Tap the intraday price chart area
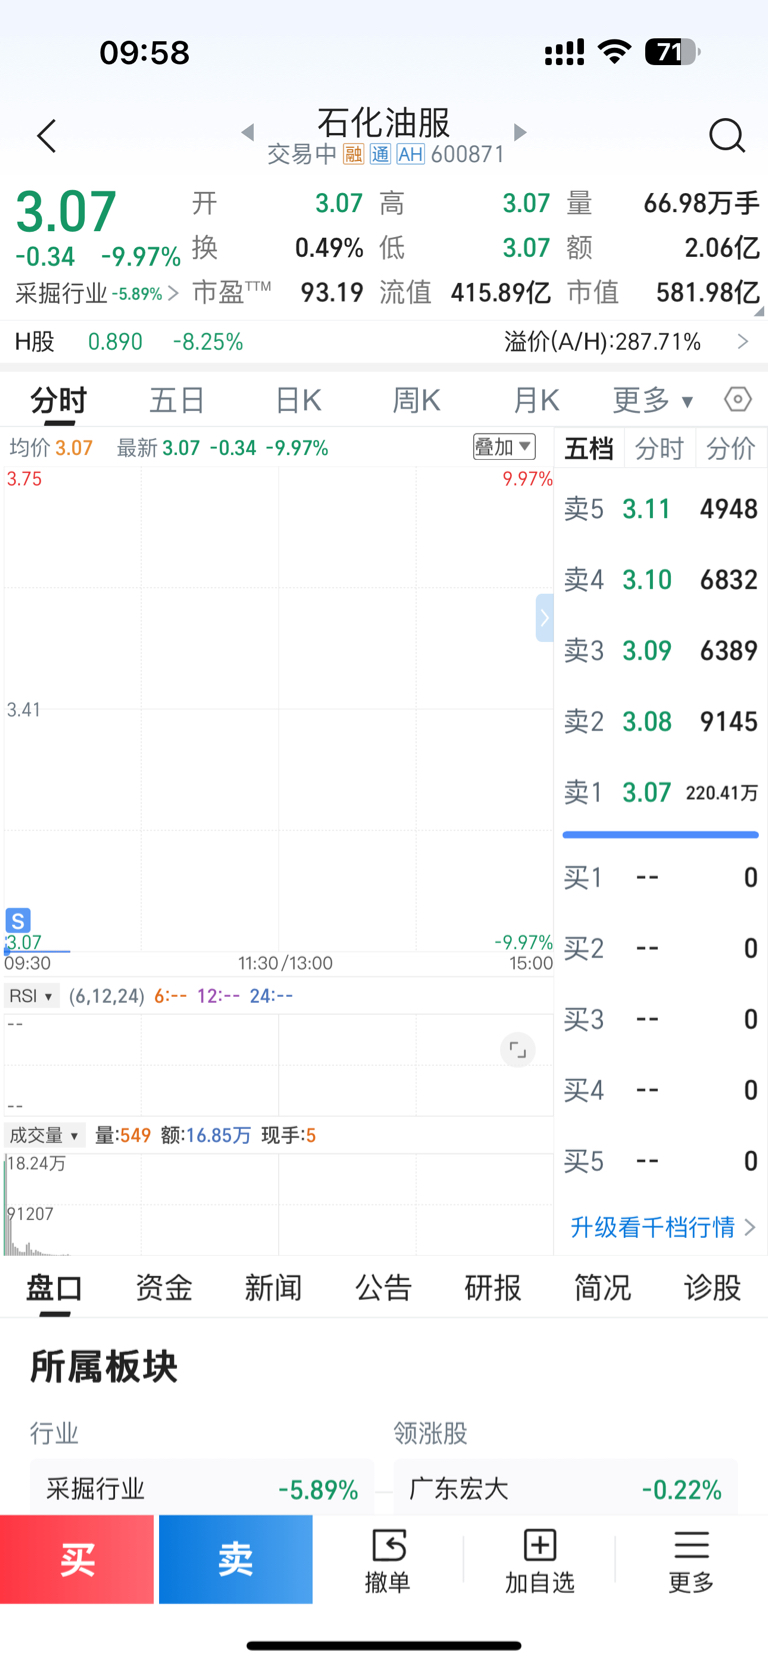 click(x=278, y=710)
